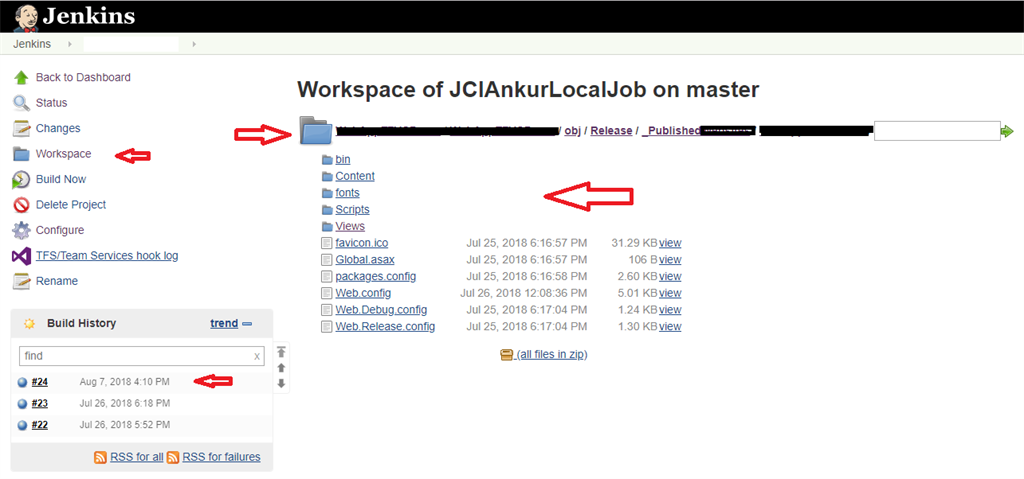The image size is (1024, 479).
Task: Navigate to obj in path breadcrumb
Action: pos(573,131)
